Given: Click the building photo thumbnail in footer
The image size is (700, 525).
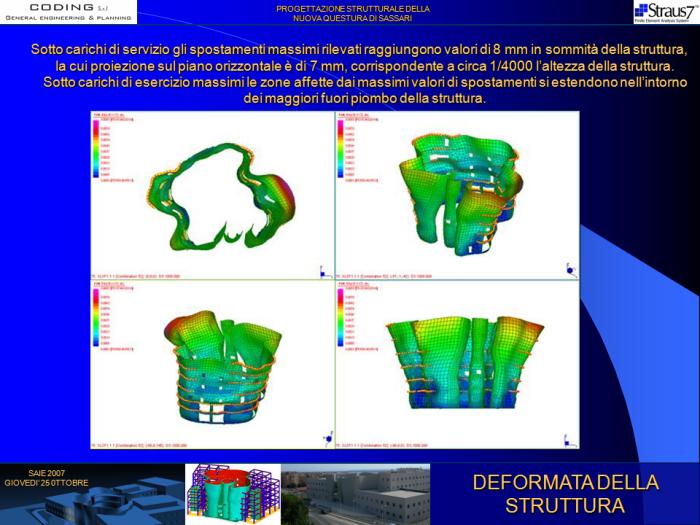Looking at the screenshot, I should [355, 494].
